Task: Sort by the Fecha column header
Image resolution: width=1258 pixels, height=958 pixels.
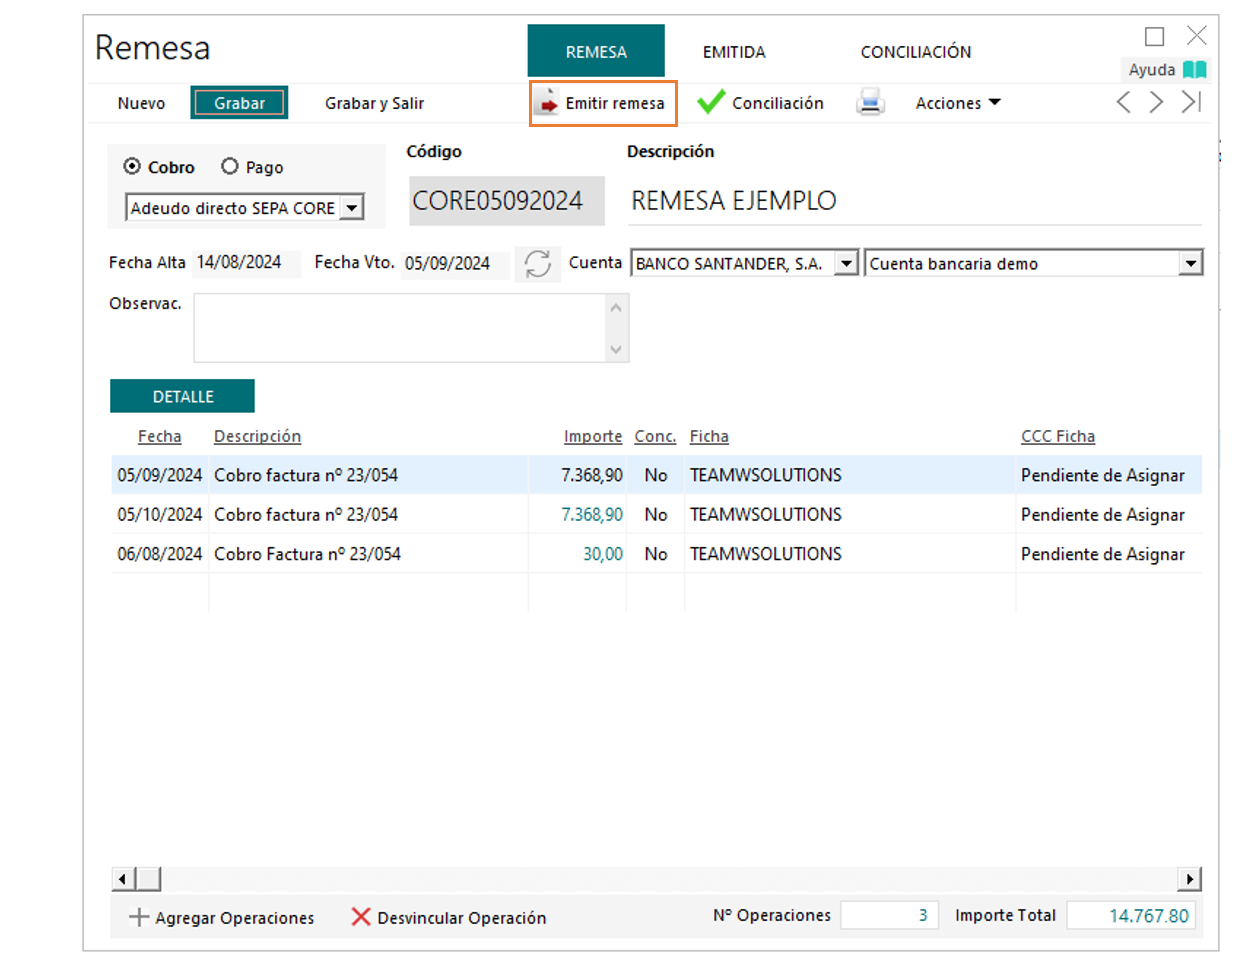Action: click(x=160, y=436)
